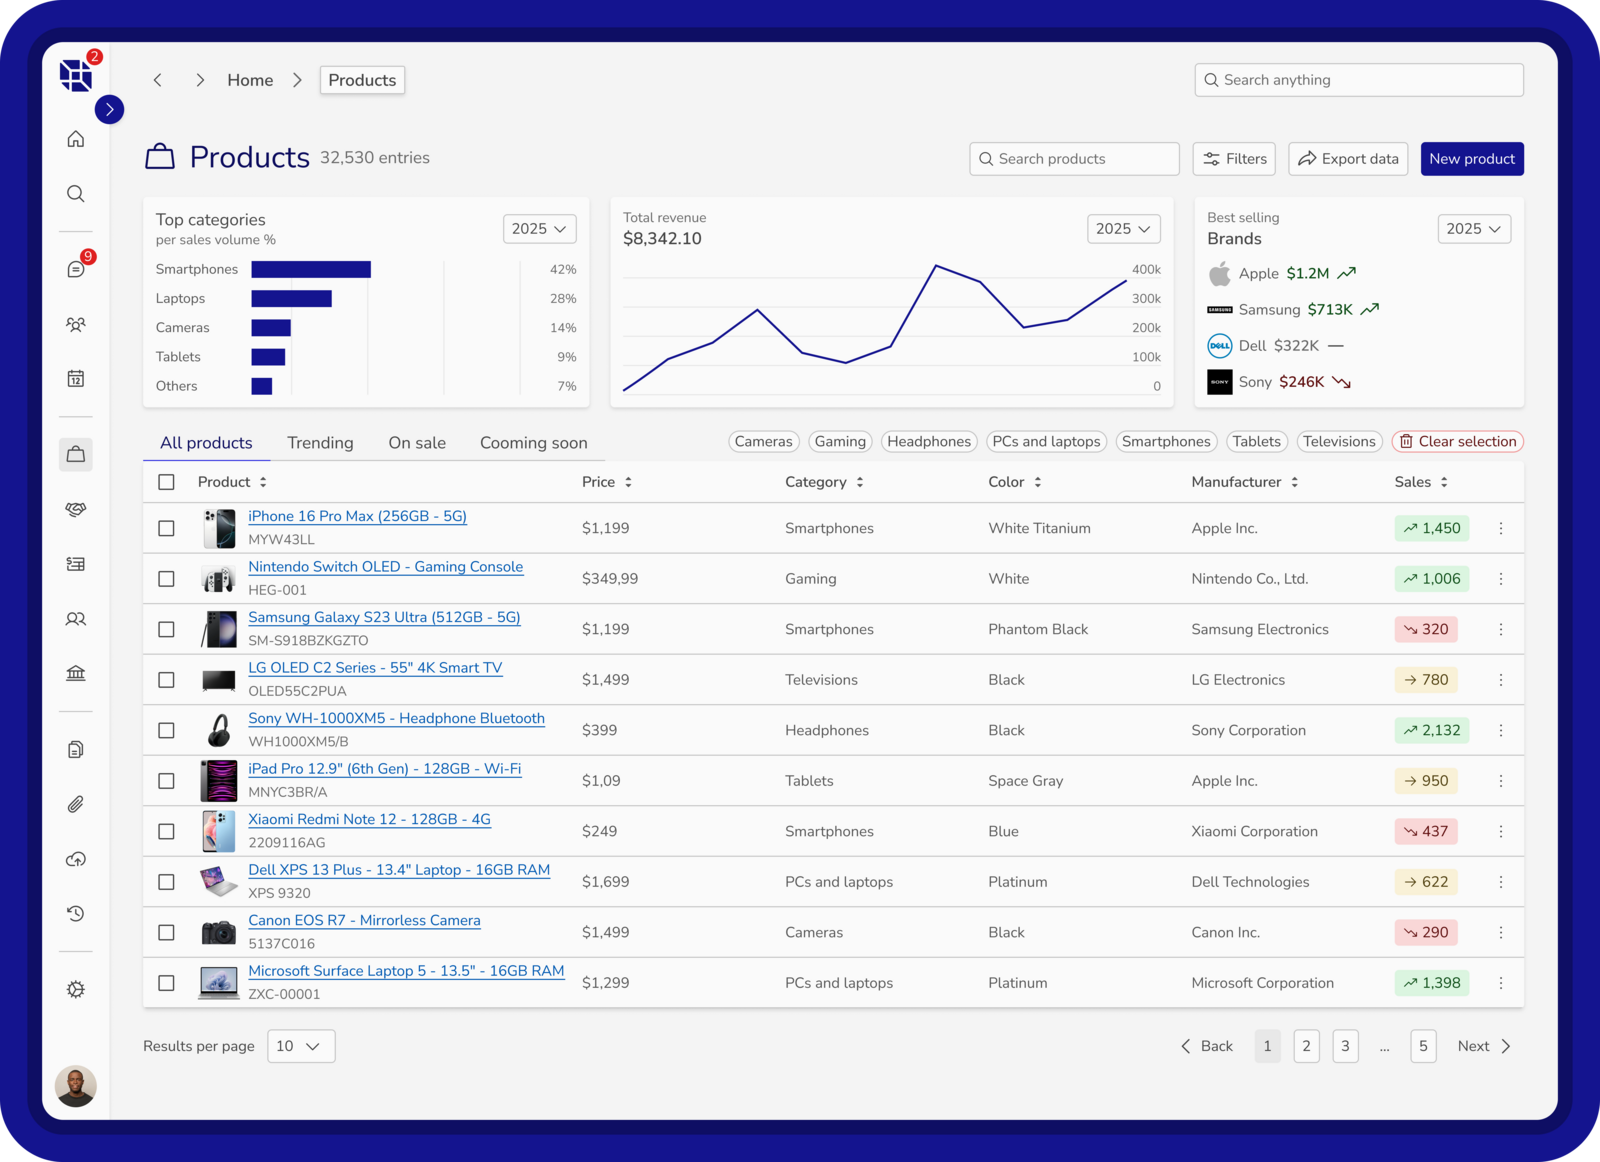The width and height of the screenshot is (1600, 1162).
Task: Click the Export data button
Action: [1348, 159]
